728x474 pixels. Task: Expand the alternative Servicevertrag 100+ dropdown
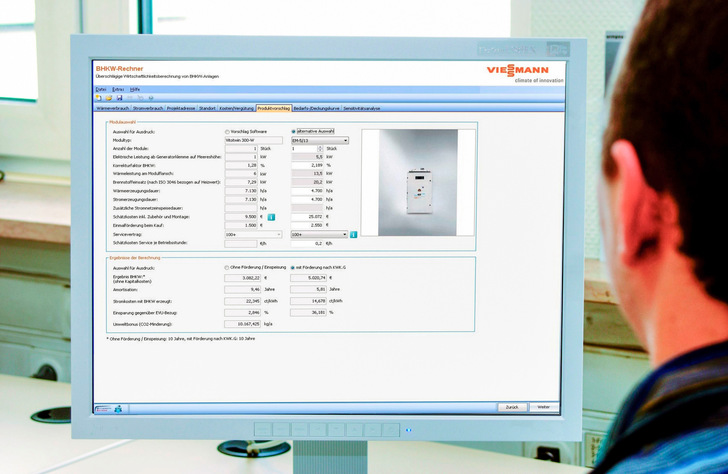[319, 234]
